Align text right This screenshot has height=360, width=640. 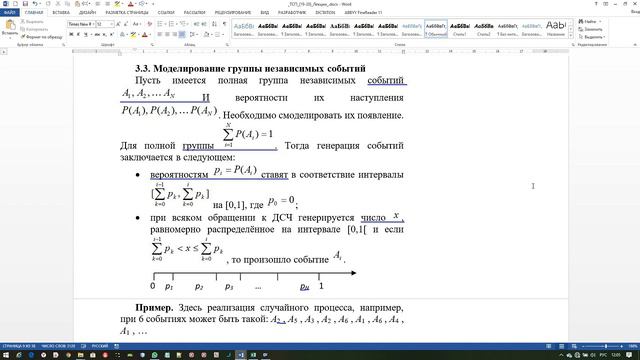pyautogui.click(x=174, y=35)
